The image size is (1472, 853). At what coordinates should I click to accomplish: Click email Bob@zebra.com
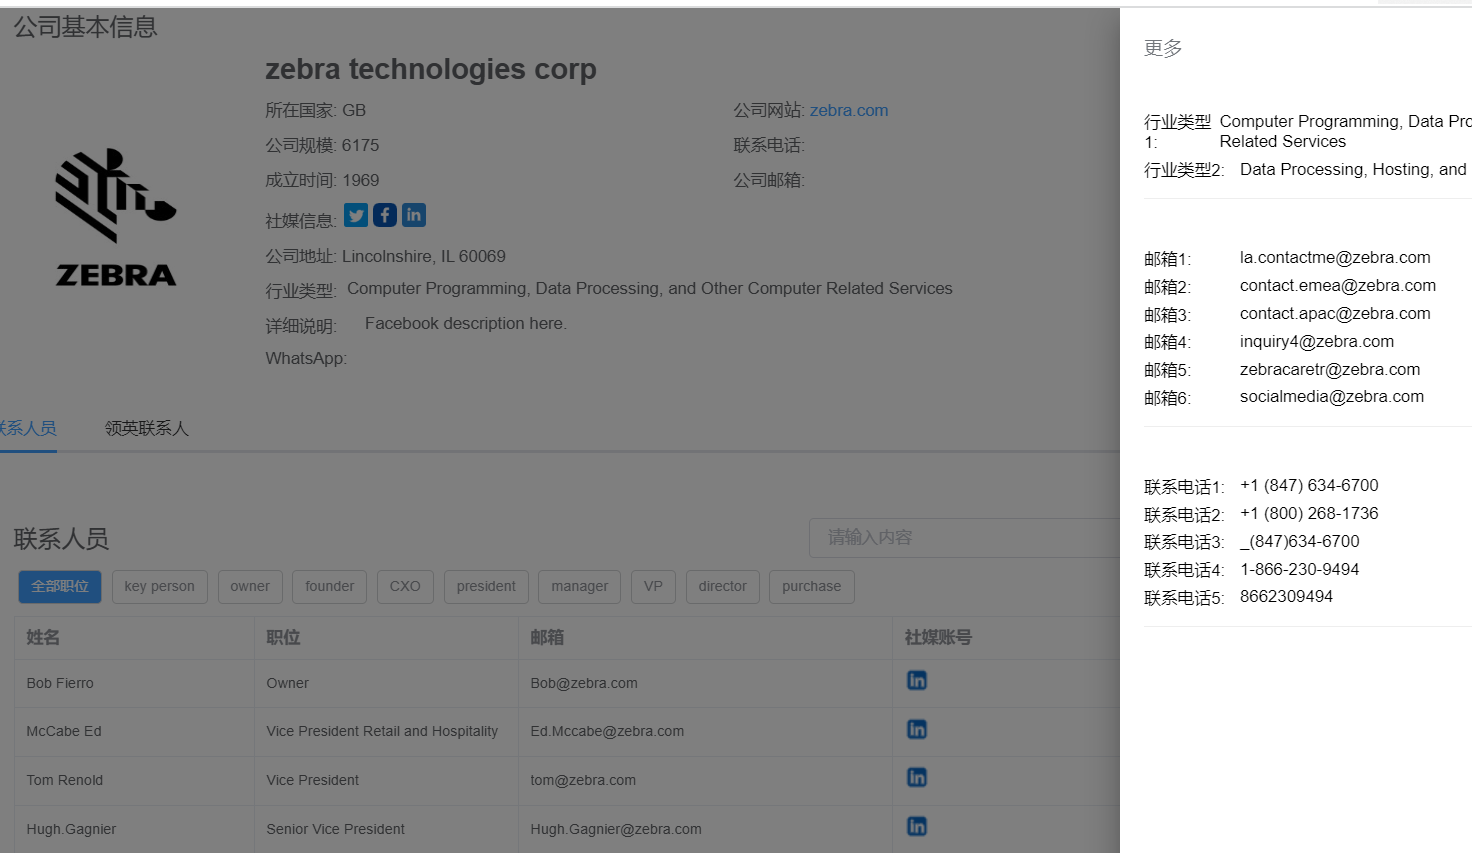click(x=584, y=683)
